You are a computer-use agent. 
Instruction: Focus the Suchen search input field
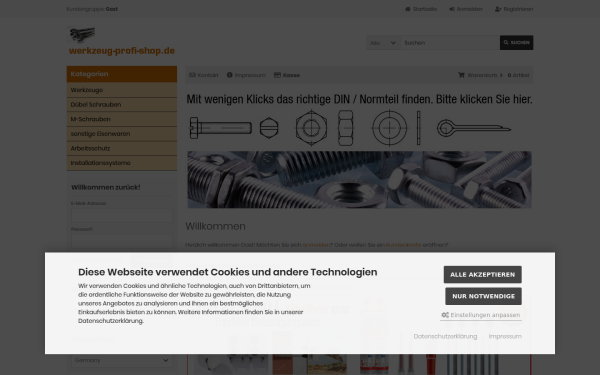coord(450,42)
